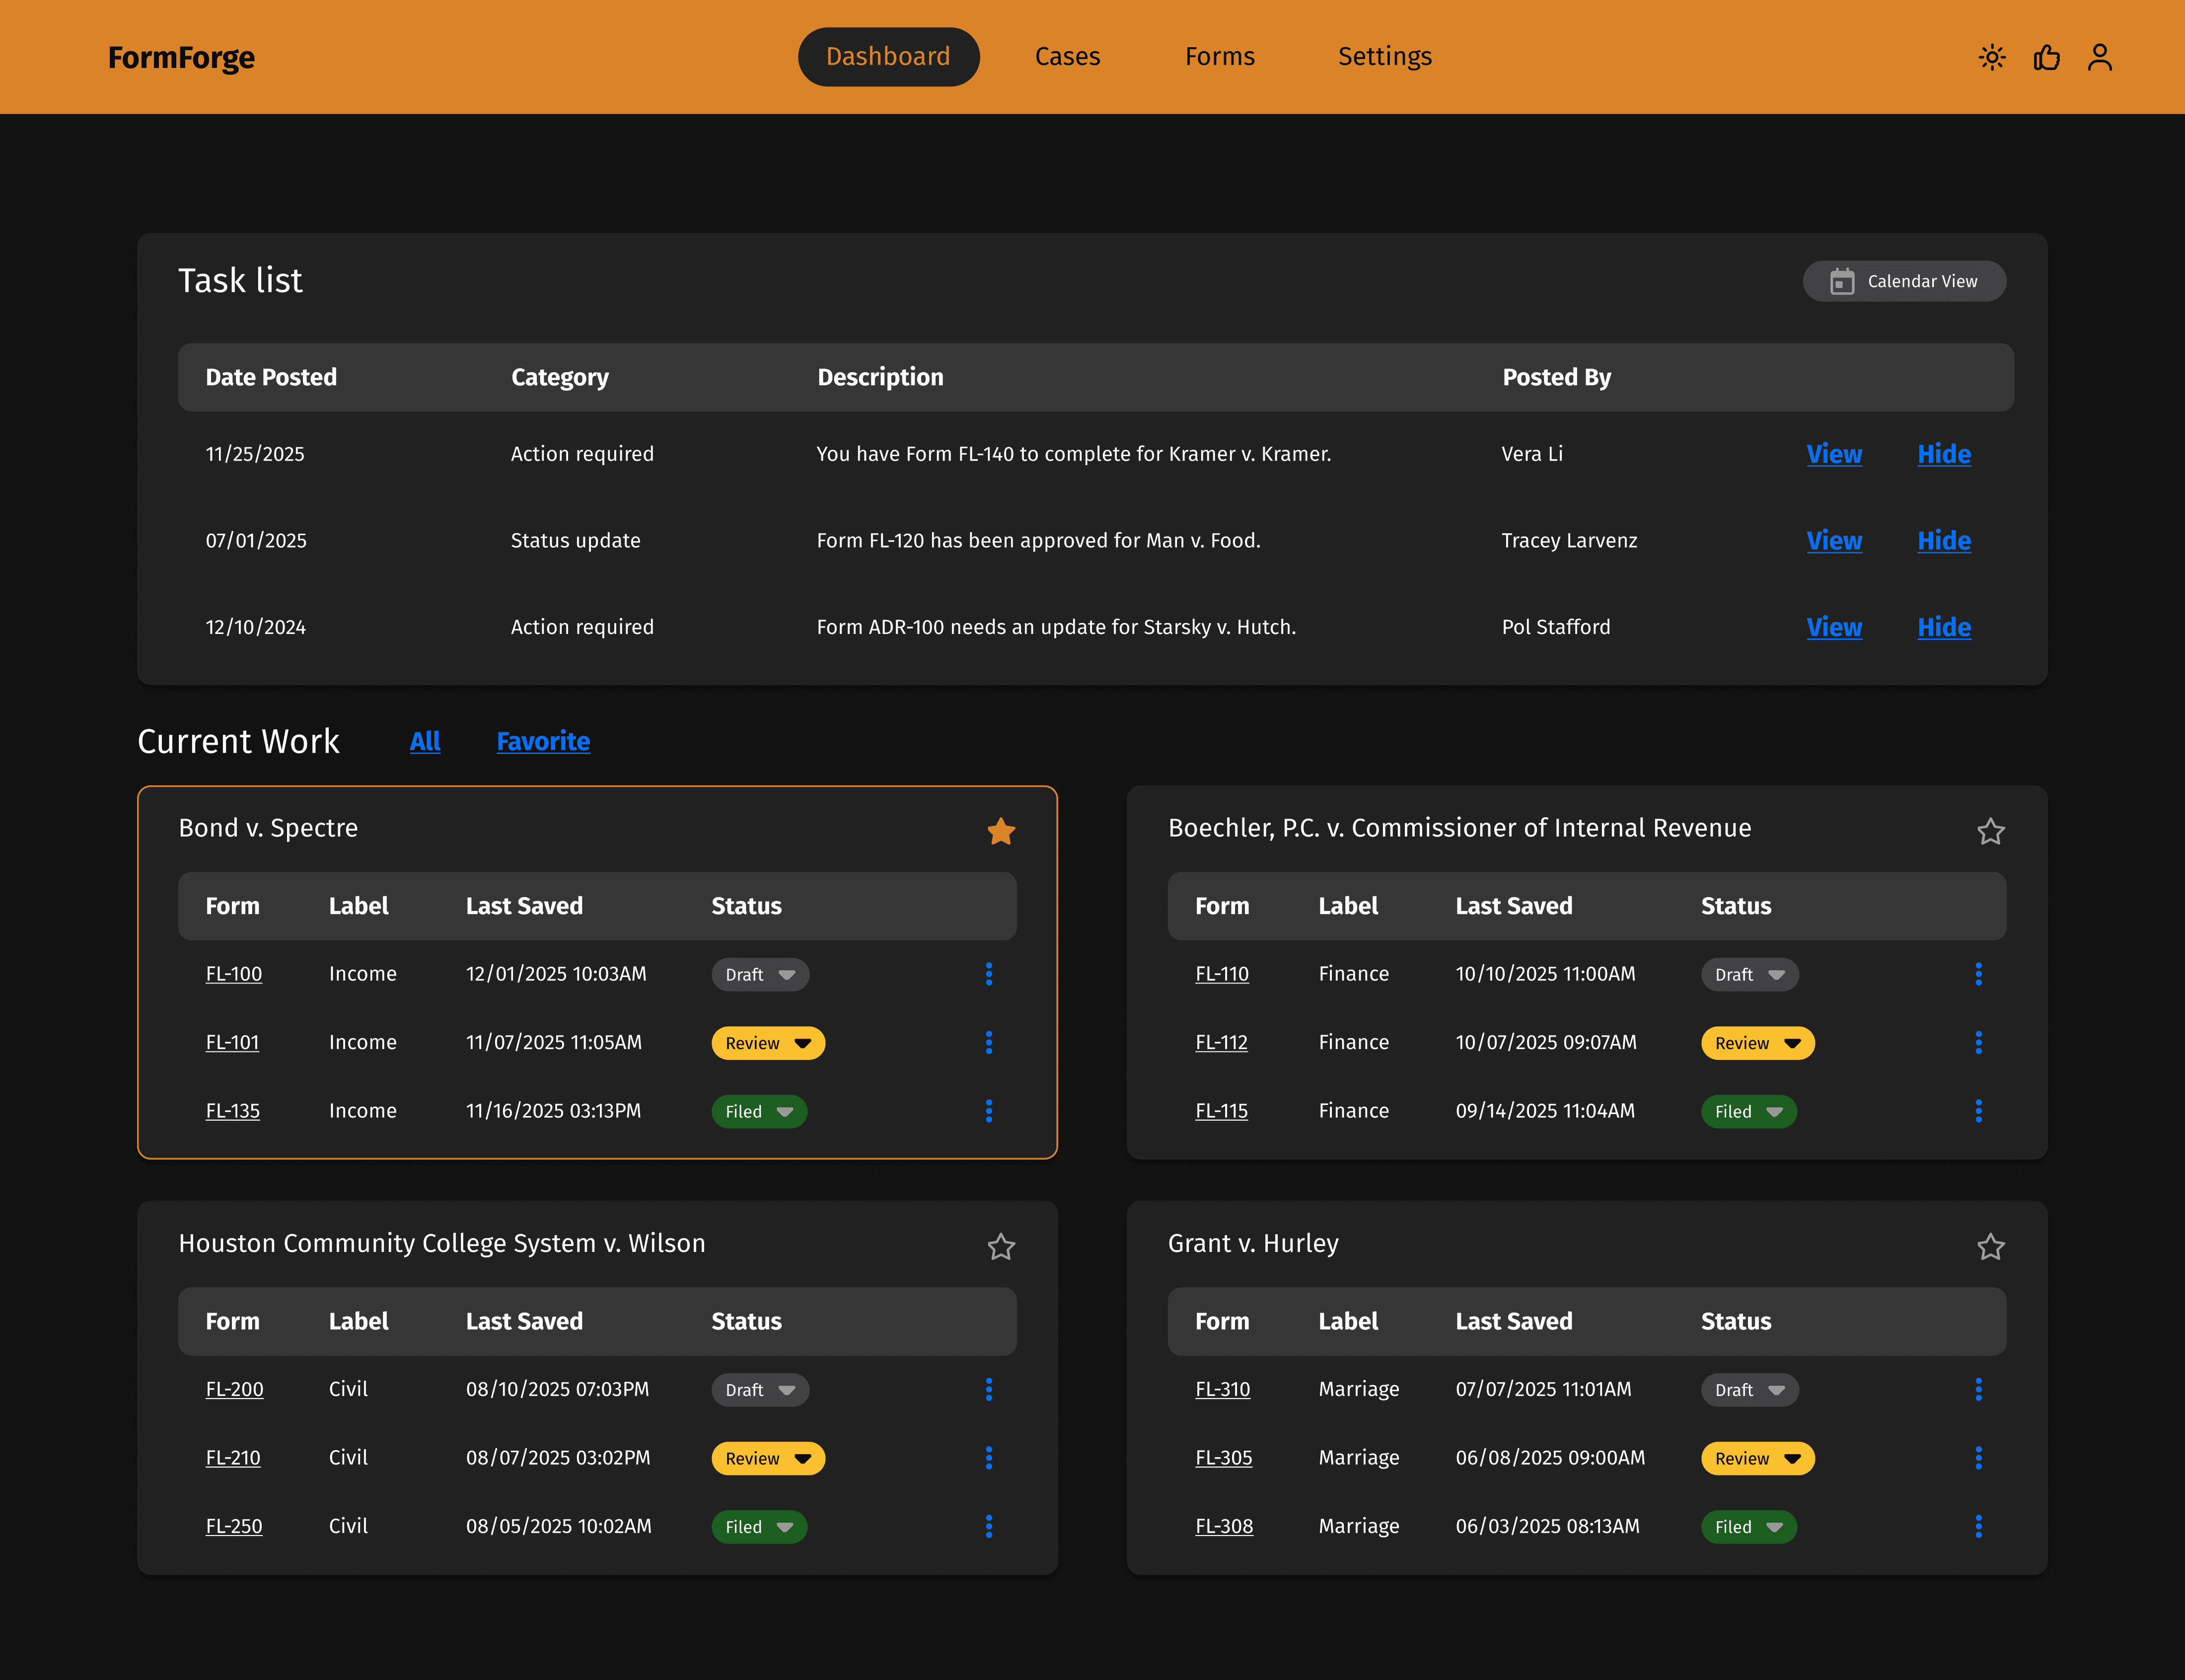Open Filed status dropdown for FL-308

1748,1527
